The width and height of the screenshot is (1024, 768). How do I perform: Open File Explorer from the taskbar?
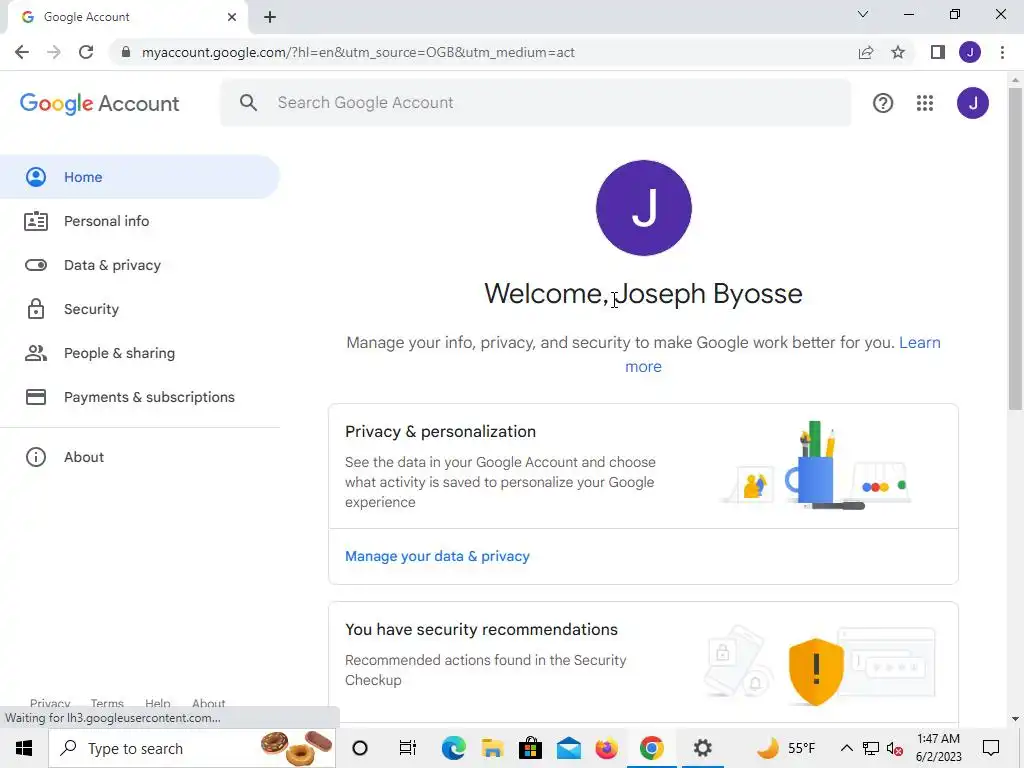click(x=492, y=748)
